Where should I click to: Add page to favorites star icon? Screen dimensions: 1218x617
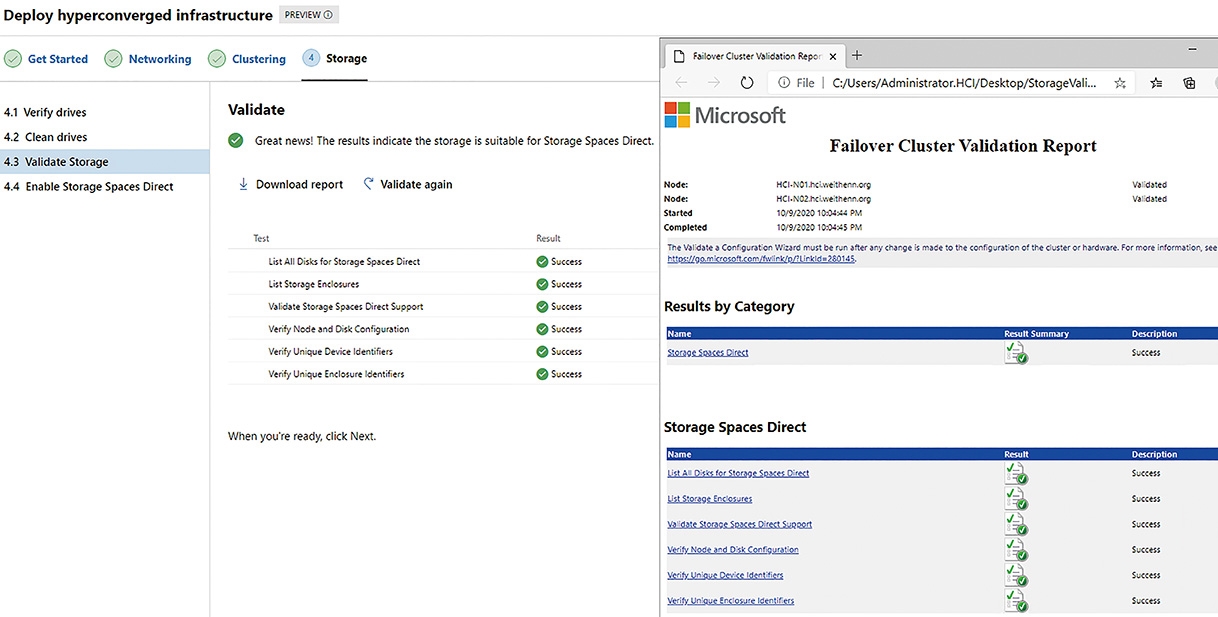[x=1120, y=83]
